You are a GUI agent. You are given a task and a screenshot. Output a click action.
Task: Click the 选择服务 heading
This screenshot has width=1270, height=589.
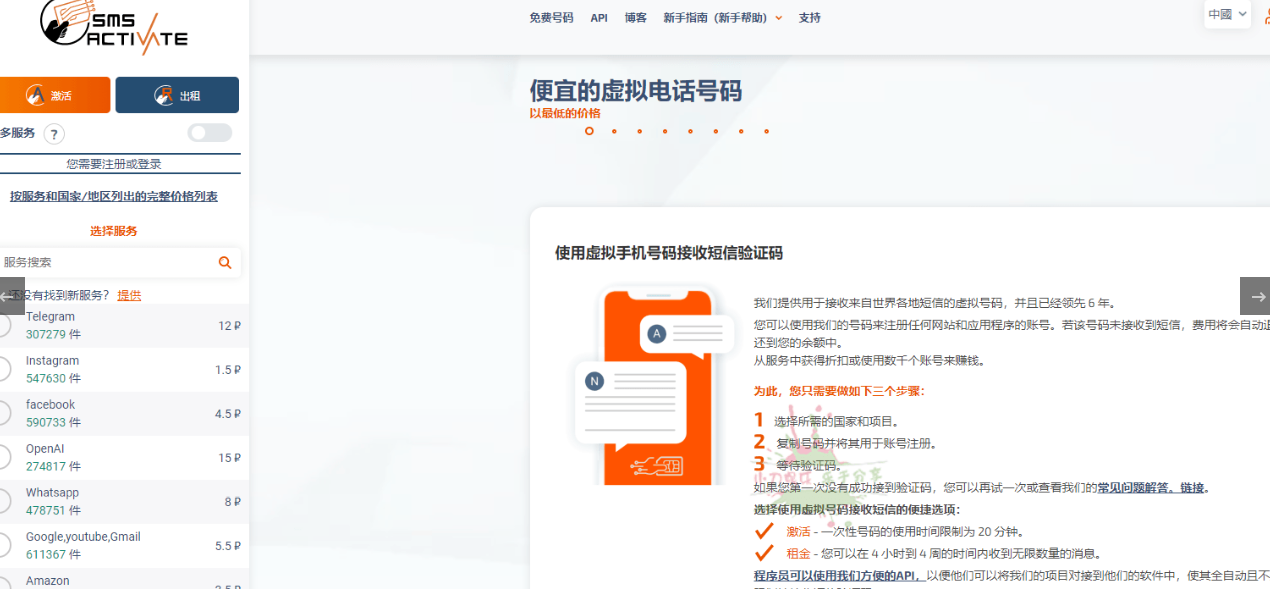[x=114, y=231]
